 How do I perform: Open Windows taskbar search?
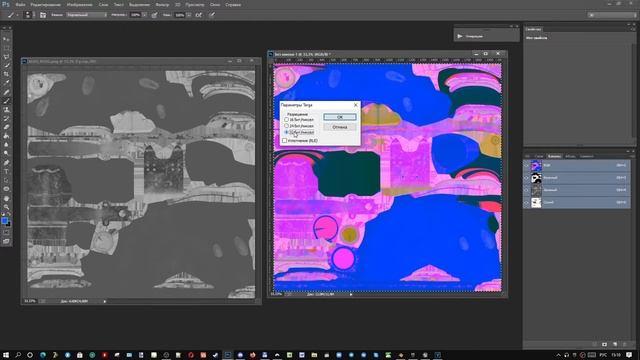(x=18, y=355)
